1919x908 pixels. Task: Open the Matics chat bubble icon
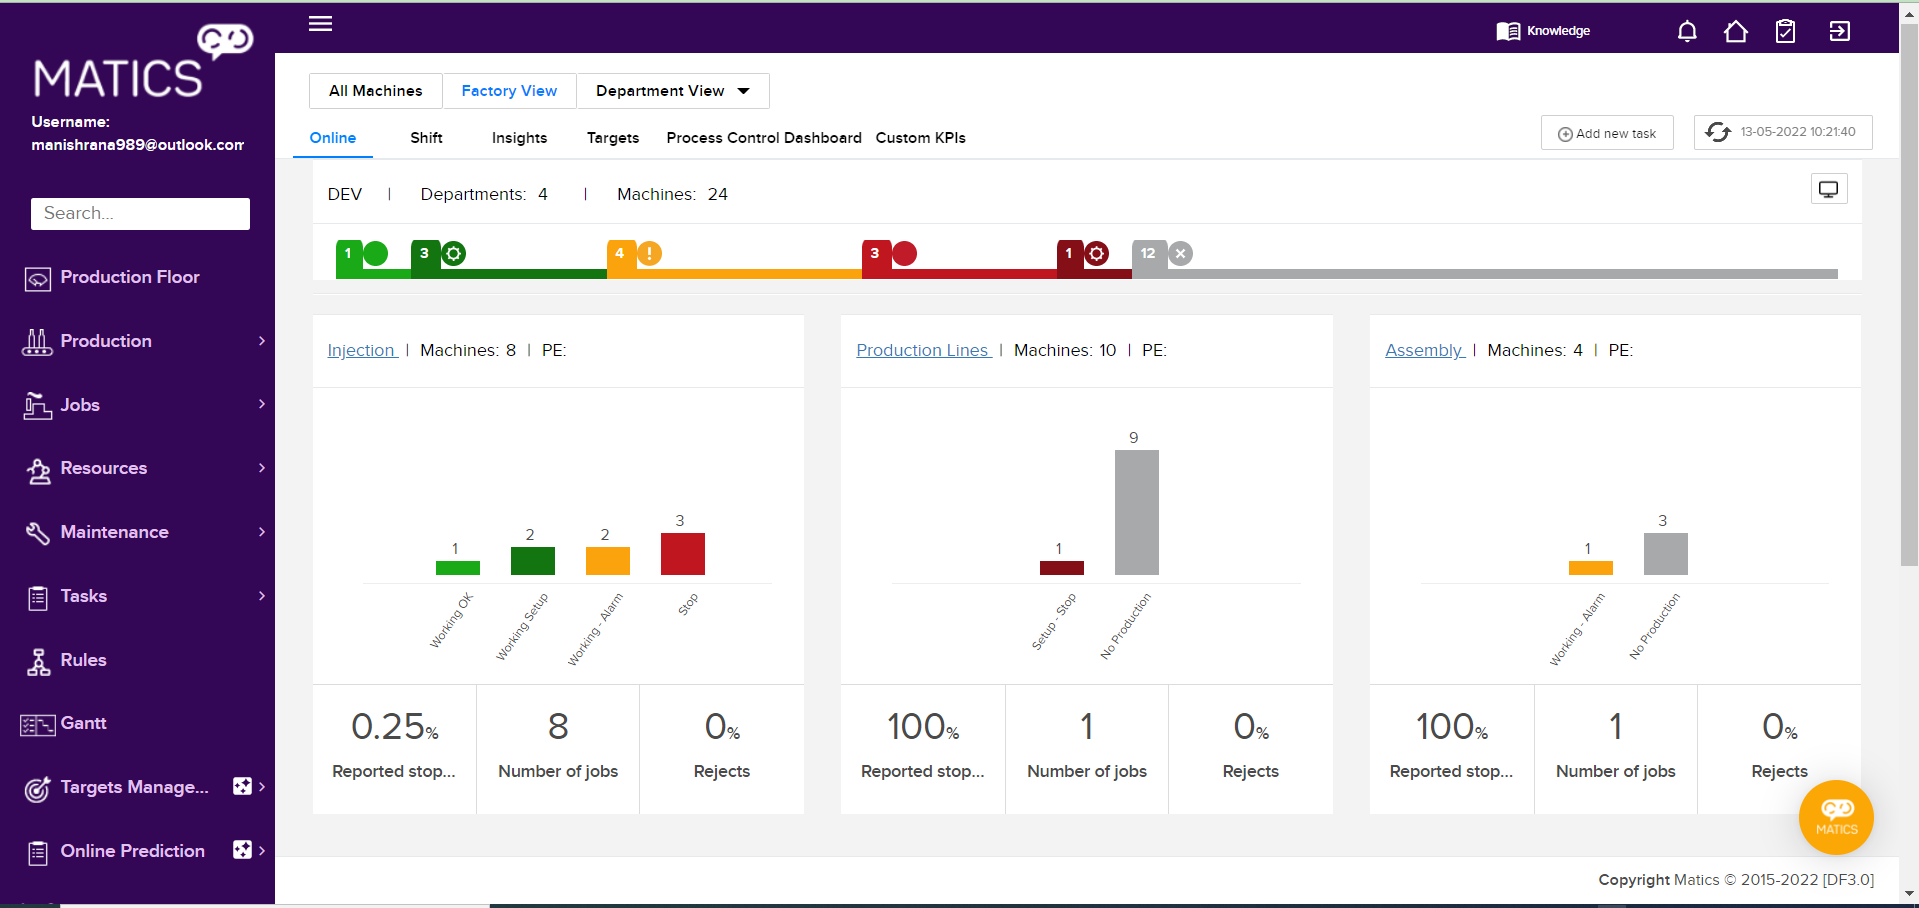tap(1836, 817)
